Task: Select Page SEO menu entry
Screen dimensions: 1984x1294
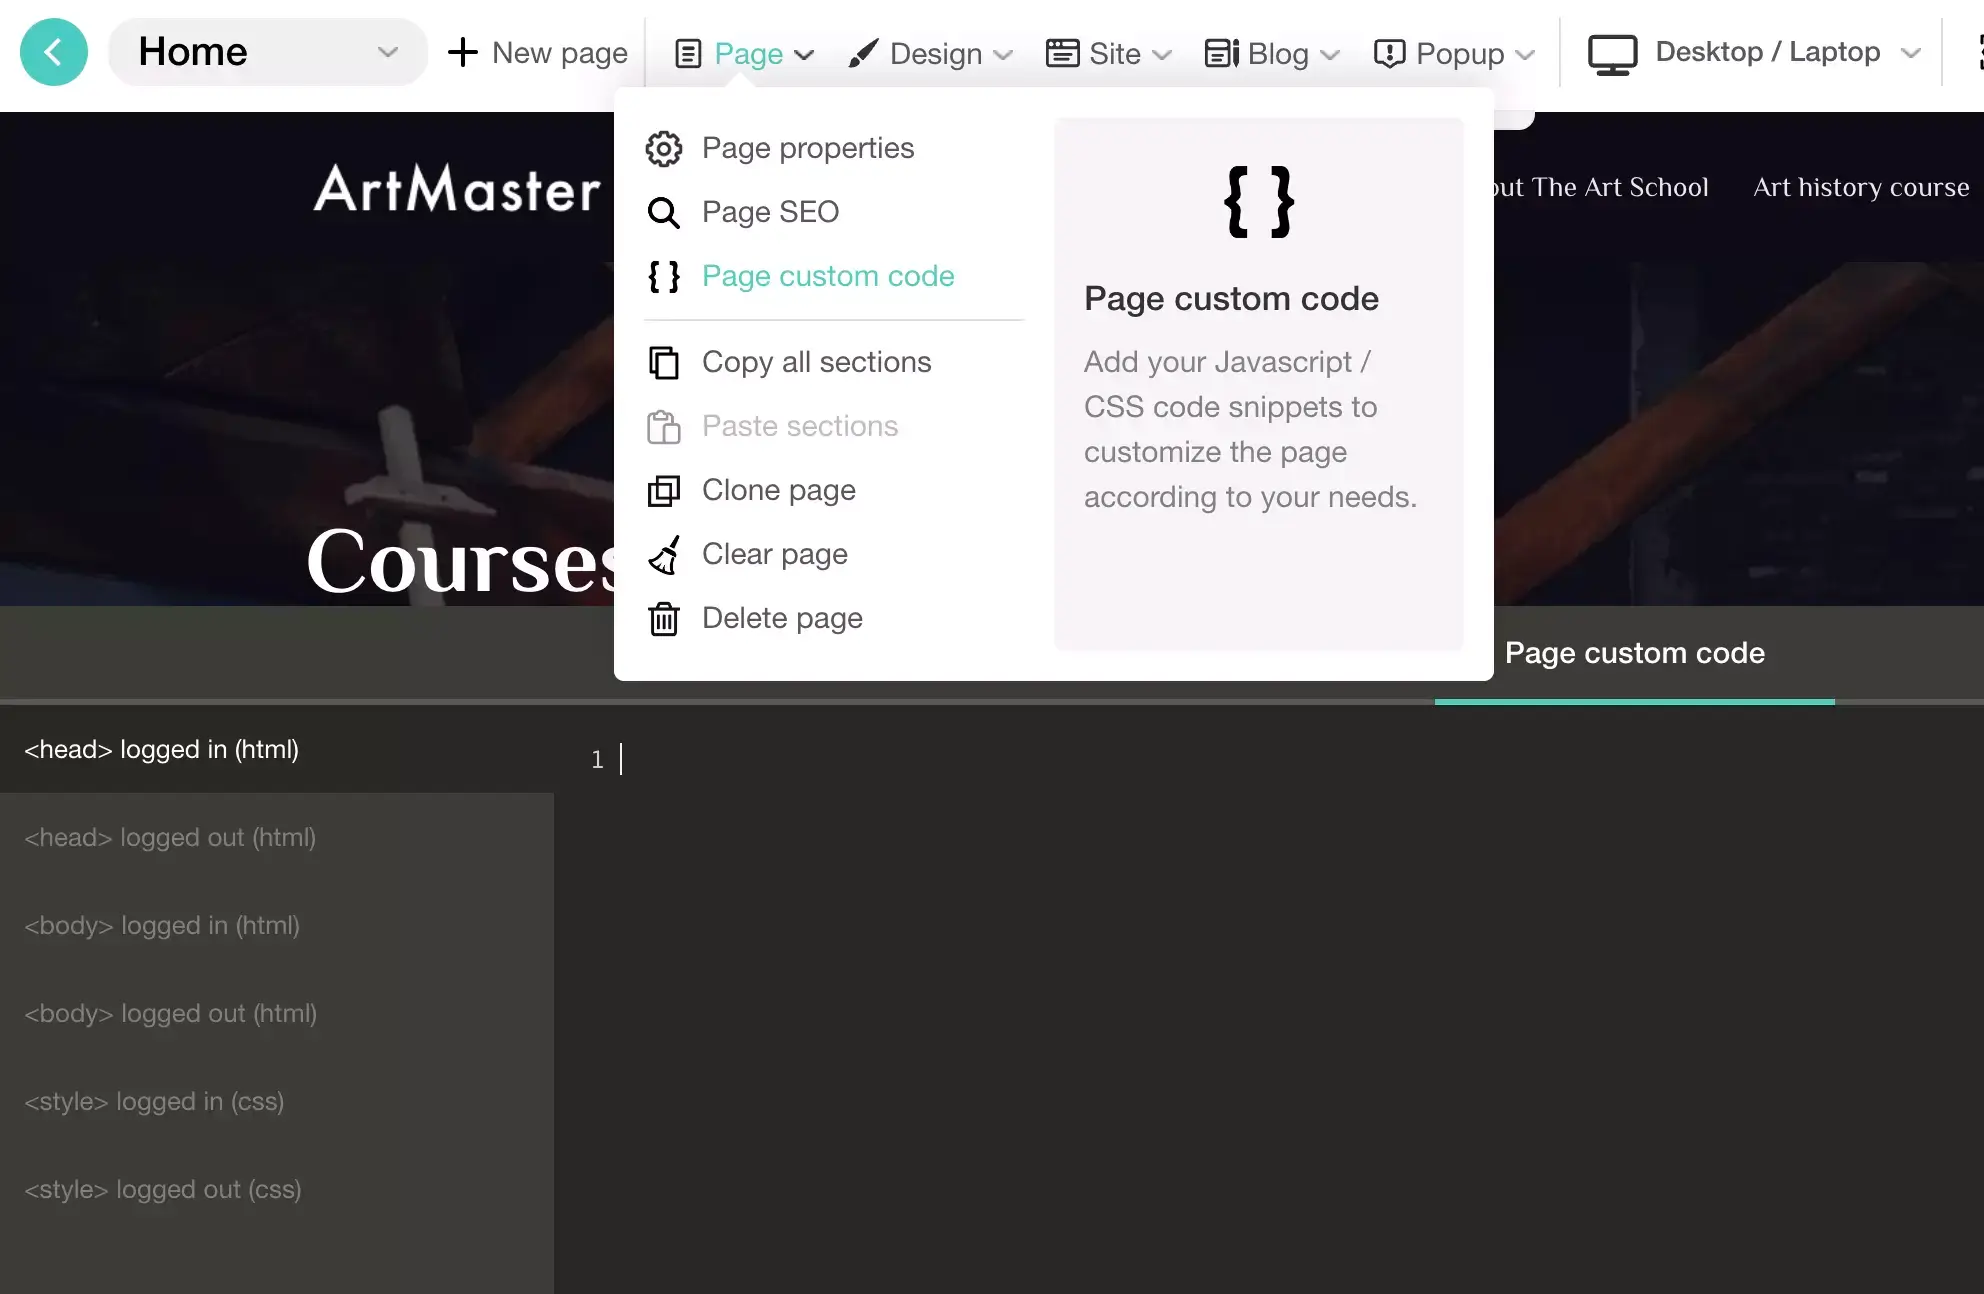Action: [770, 212]
